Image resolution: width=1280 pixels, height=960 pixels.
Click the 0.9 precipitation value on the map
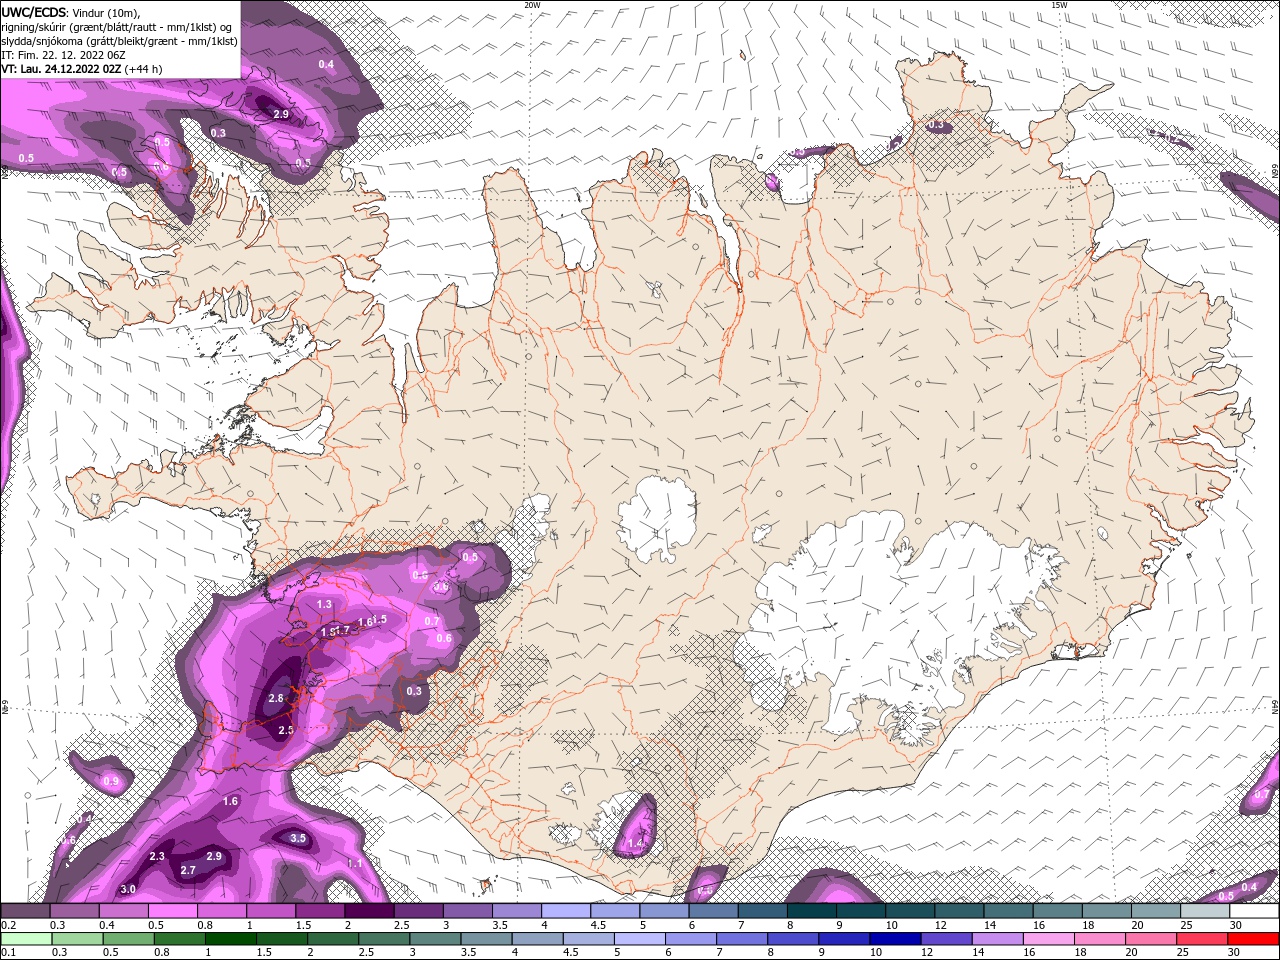(111, 781)
